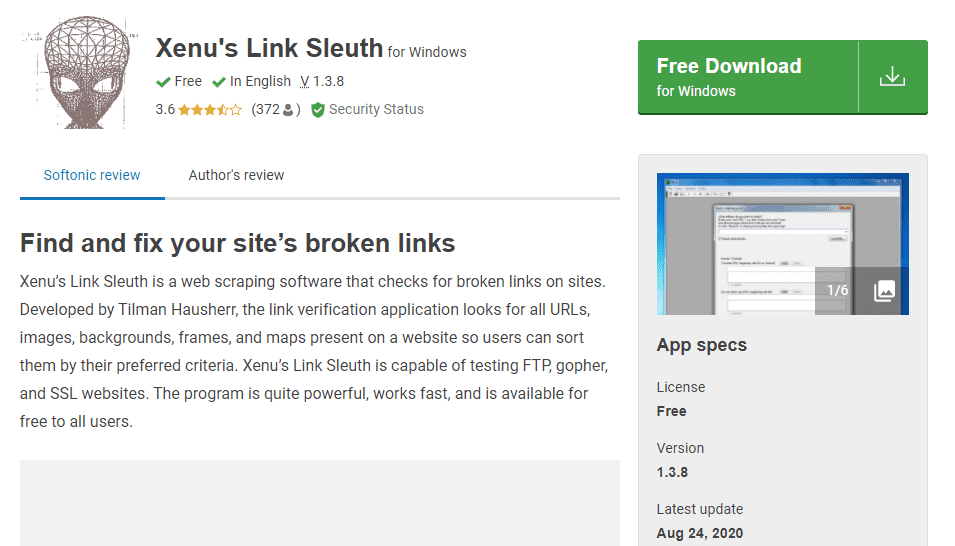
Task: Select the 3.6 rating score
Action: pyautogui.click(x=165, y=110)
